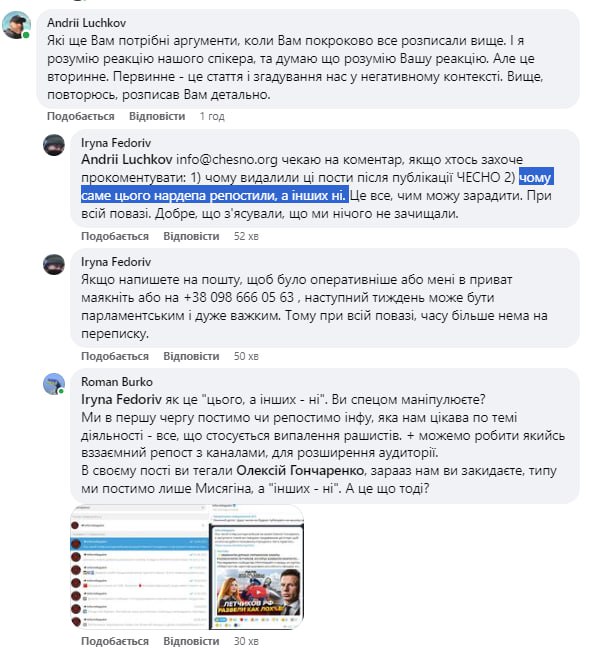This screenshot has height=652, width=591.
Task: Like Iryna Fedoriv's comment posted 50 хв ago
Action: [x=115, y=356]
